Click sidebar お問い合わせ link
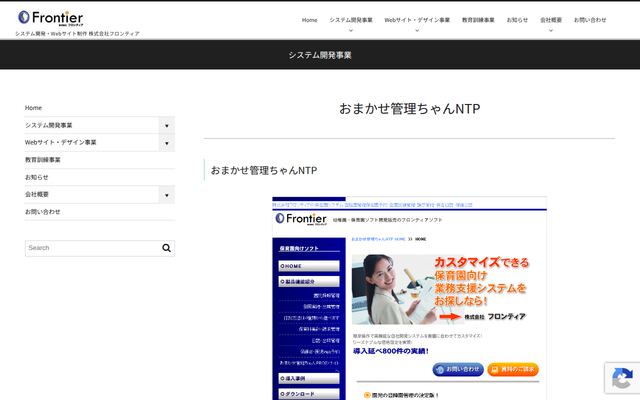Screen dimensions: 640x400 pyautogui.click(x=42, y=212)
